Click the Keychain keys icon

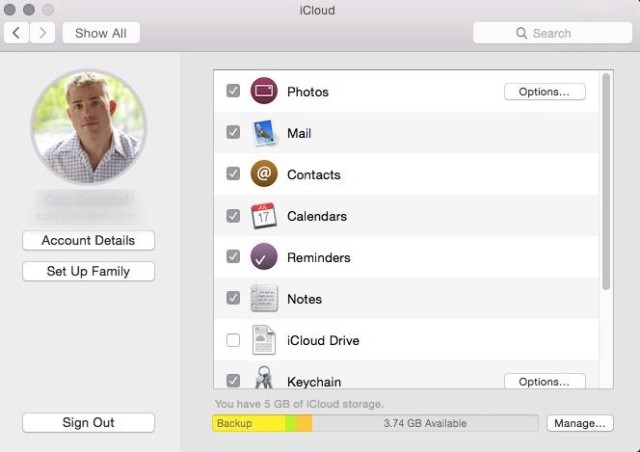264,379
